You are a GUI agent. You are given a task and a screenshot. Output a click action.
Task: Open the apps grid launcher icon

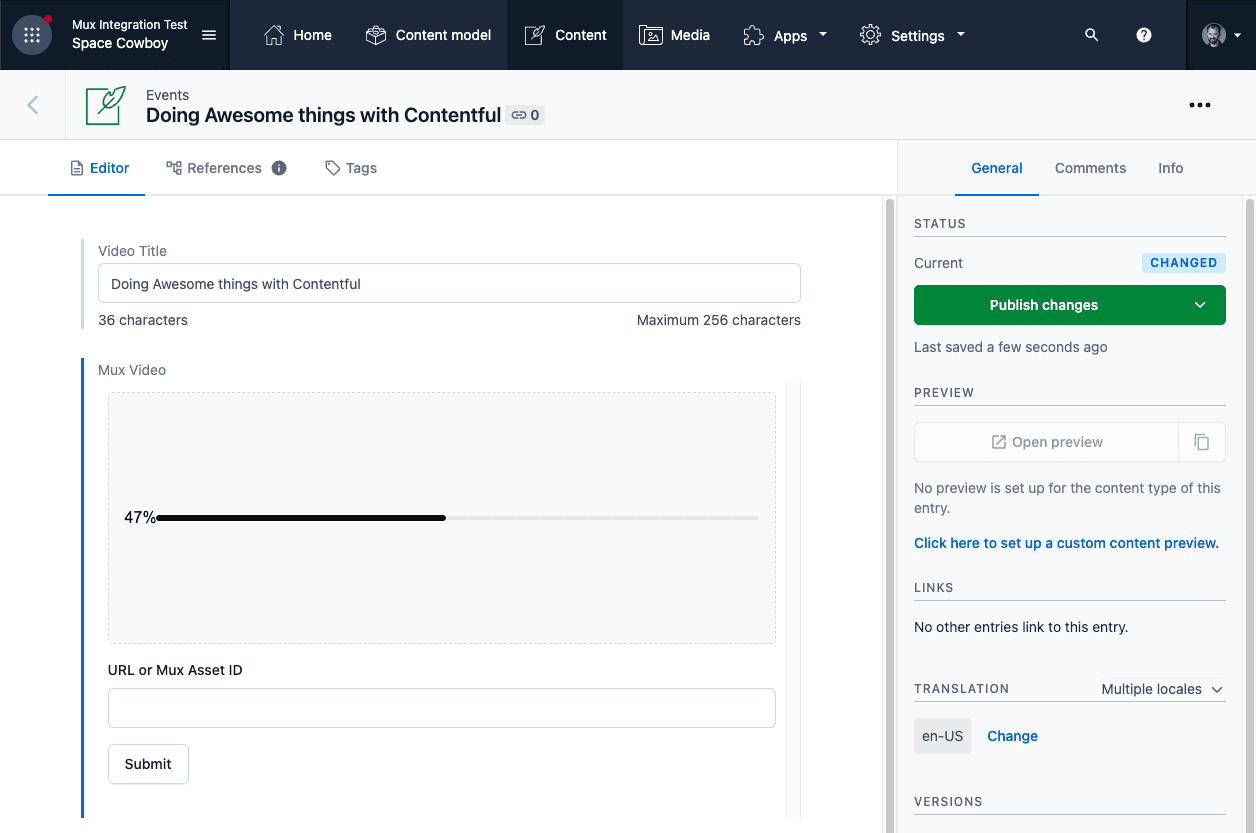pos(32,35)
